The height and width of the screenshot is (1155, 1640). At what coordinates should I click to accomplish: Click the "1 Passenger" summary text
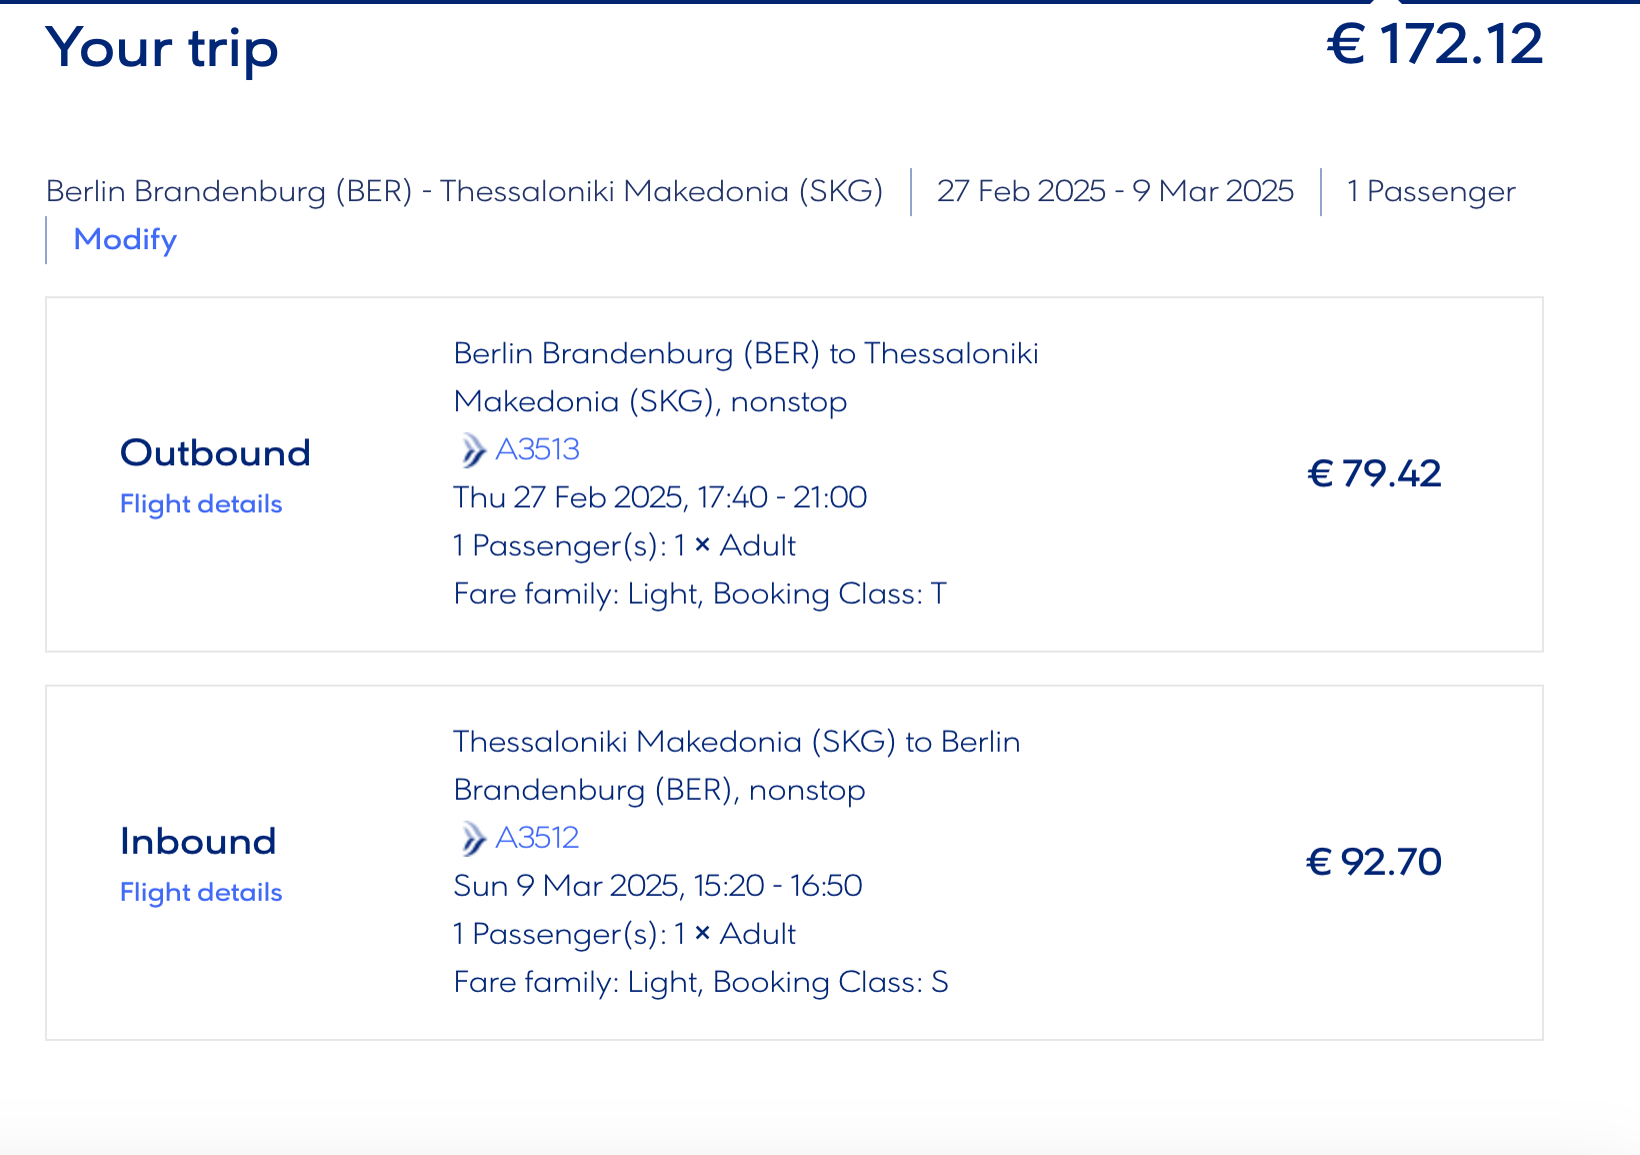tap(1431, 191)
